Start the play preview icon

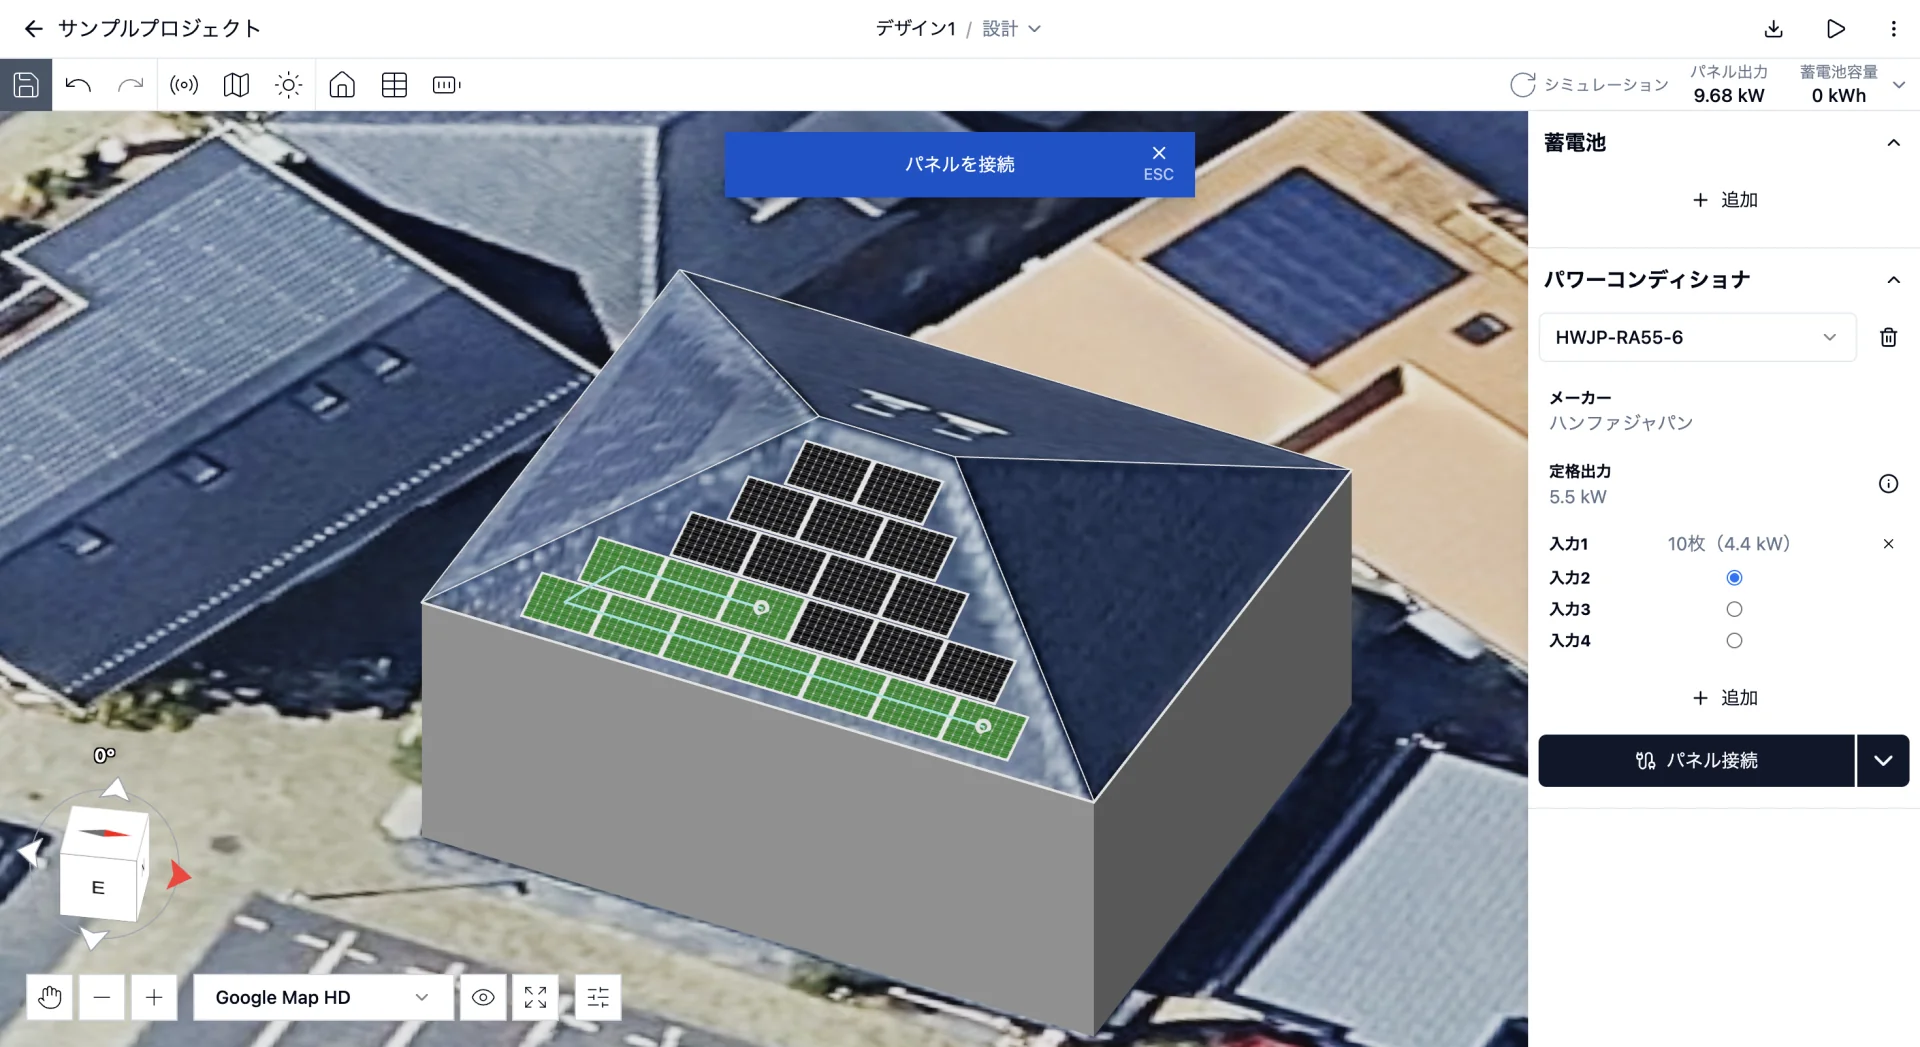1835,29
